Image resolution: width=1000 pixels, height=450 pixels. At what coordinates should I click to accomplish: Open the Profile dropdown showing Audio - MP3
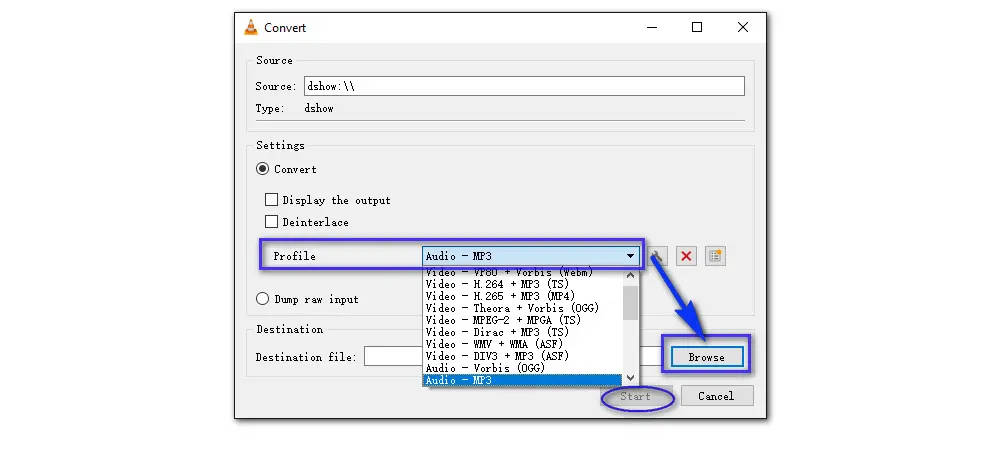[531, 256]
